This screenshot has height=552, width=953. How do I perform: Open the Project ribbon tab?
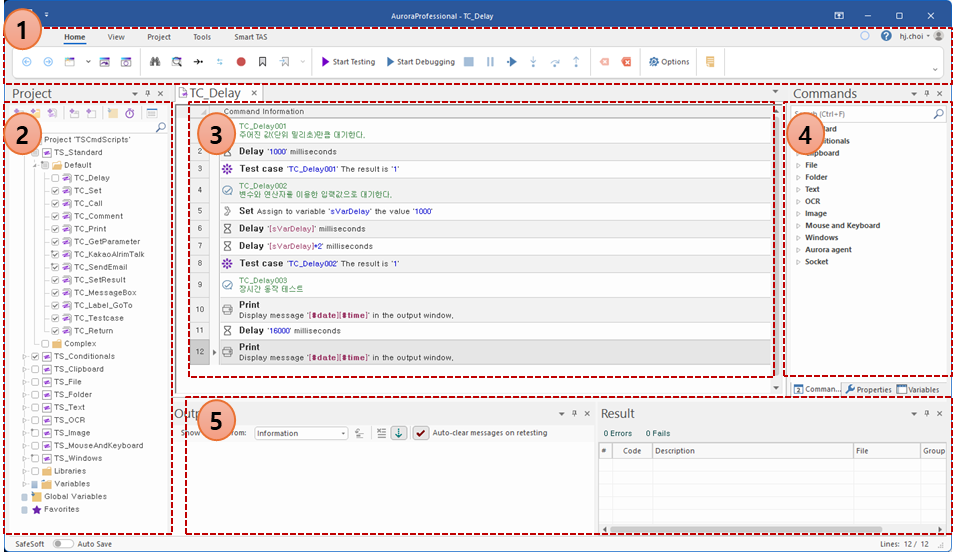pyautogui.click(x=159, y=37)
